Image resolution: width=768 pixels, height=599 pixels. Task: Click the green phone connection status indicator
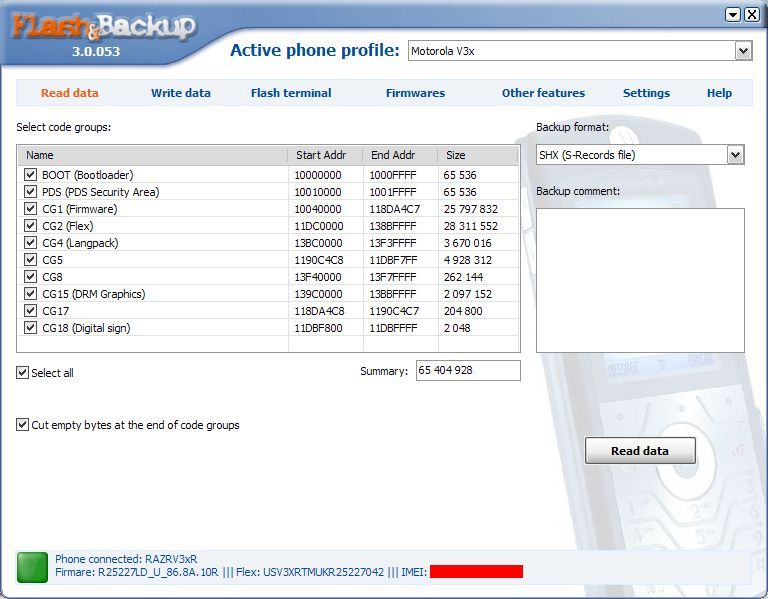(32, 567)
